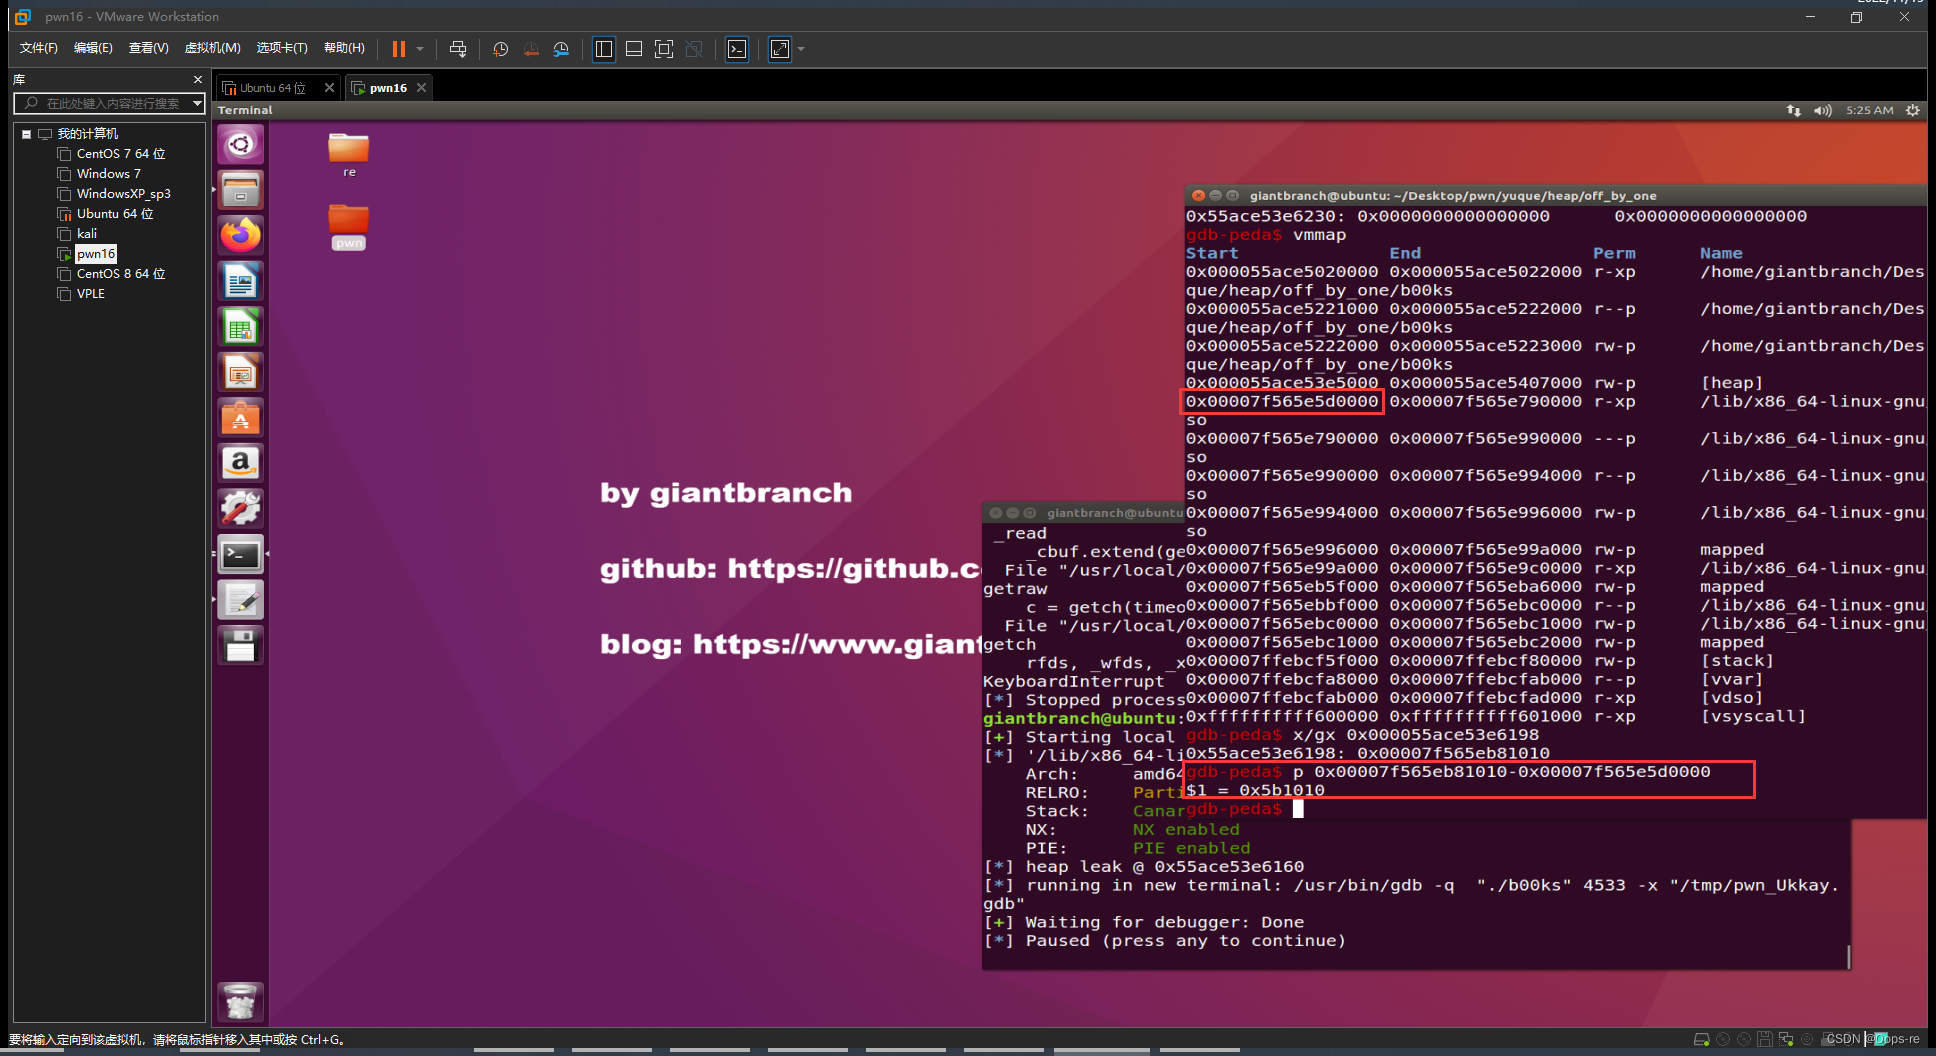Toggle the thumbnail bar view
This screenshot has width=1936, height=1056.
[x=634, y=49]
